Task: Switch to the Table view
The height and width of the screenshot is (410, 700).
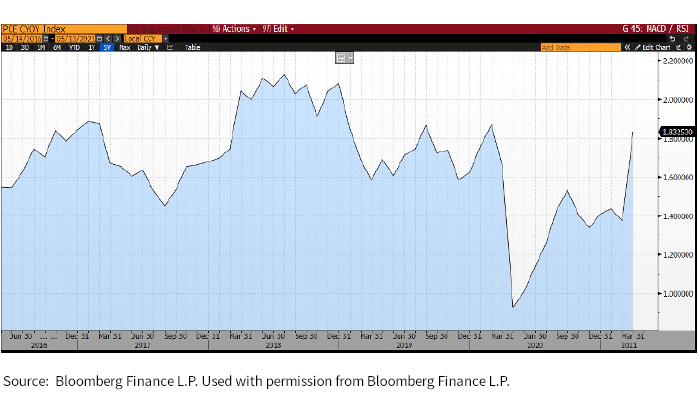Action: (x=192, y=47)
